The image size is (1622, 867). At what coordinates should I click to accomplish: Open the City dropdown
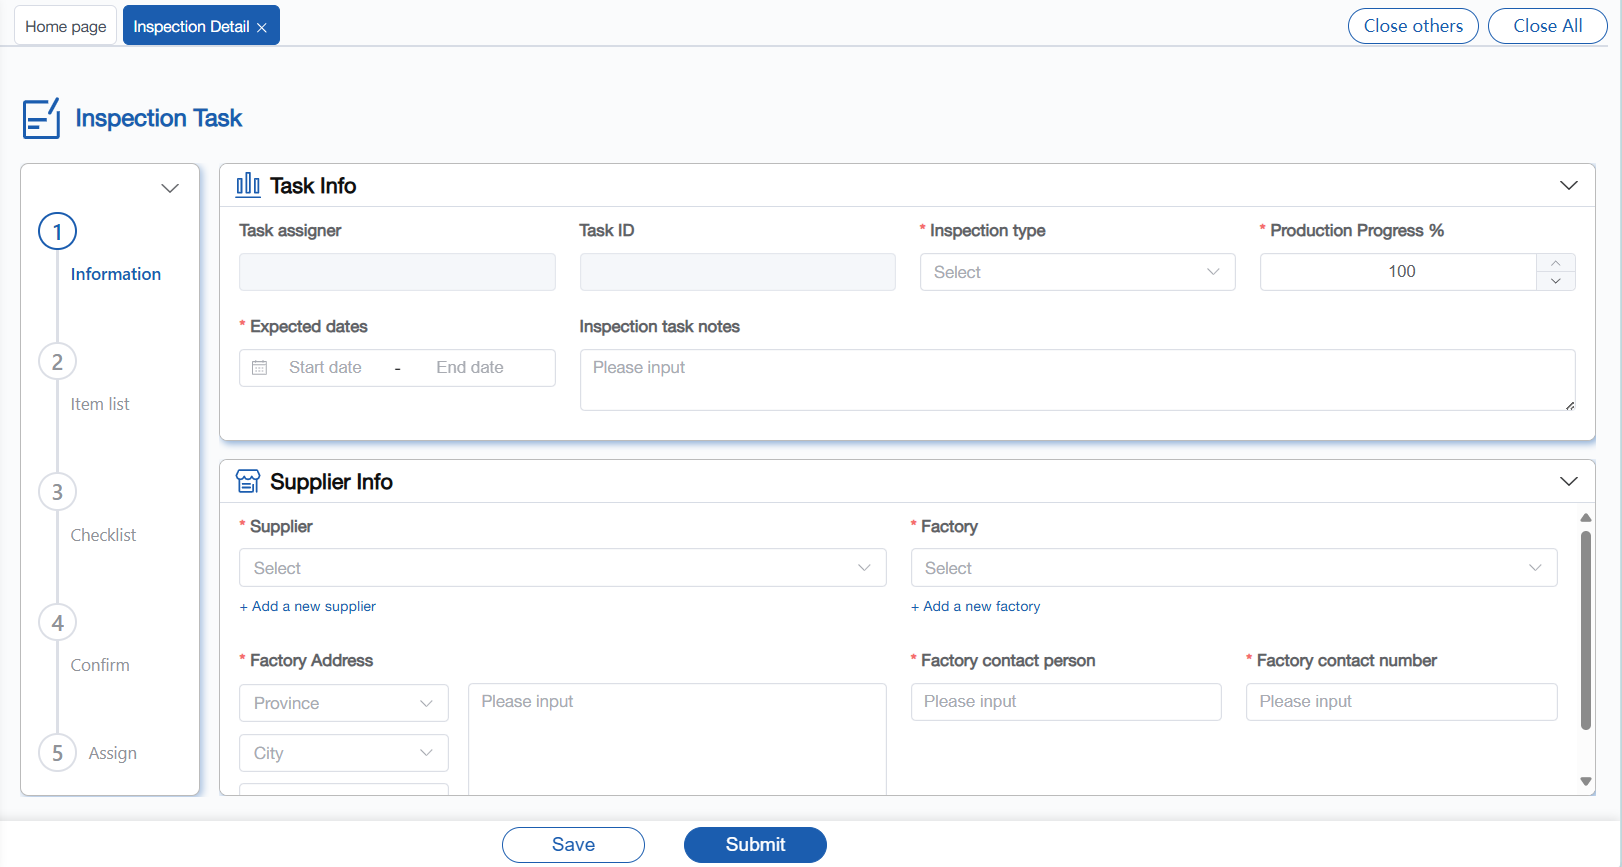click(x=343, y=753)
